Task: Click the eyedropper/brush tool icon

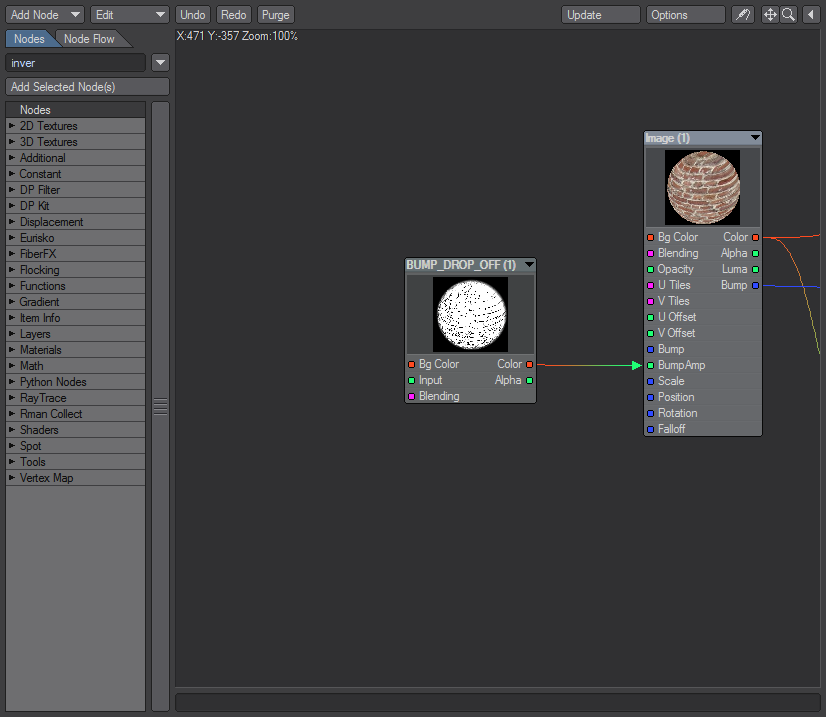Action: [x=742, y=15]
